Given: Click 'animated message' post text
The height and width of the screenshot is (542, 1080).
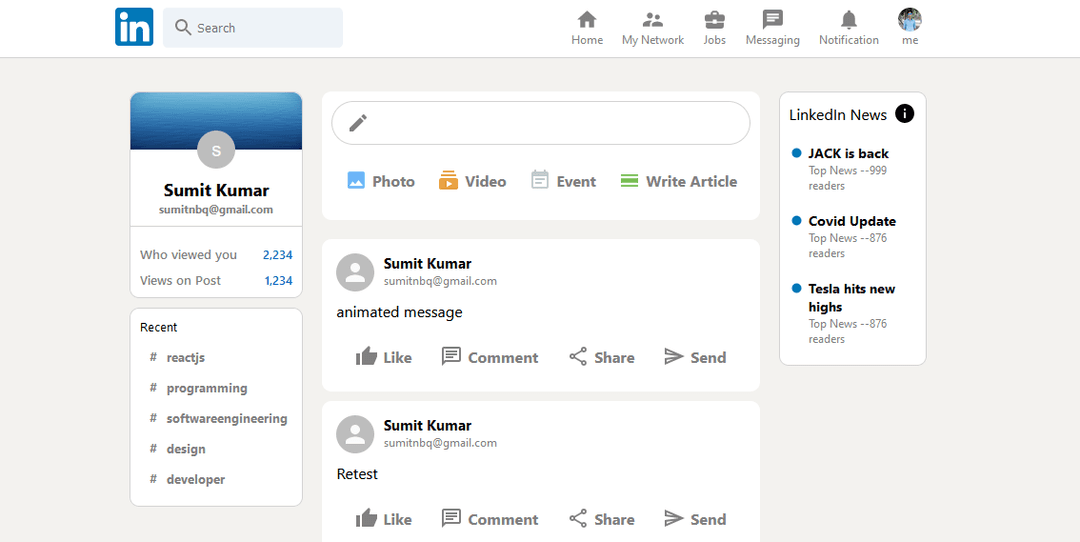Looking at the screenshot, I should click(399, 312).
